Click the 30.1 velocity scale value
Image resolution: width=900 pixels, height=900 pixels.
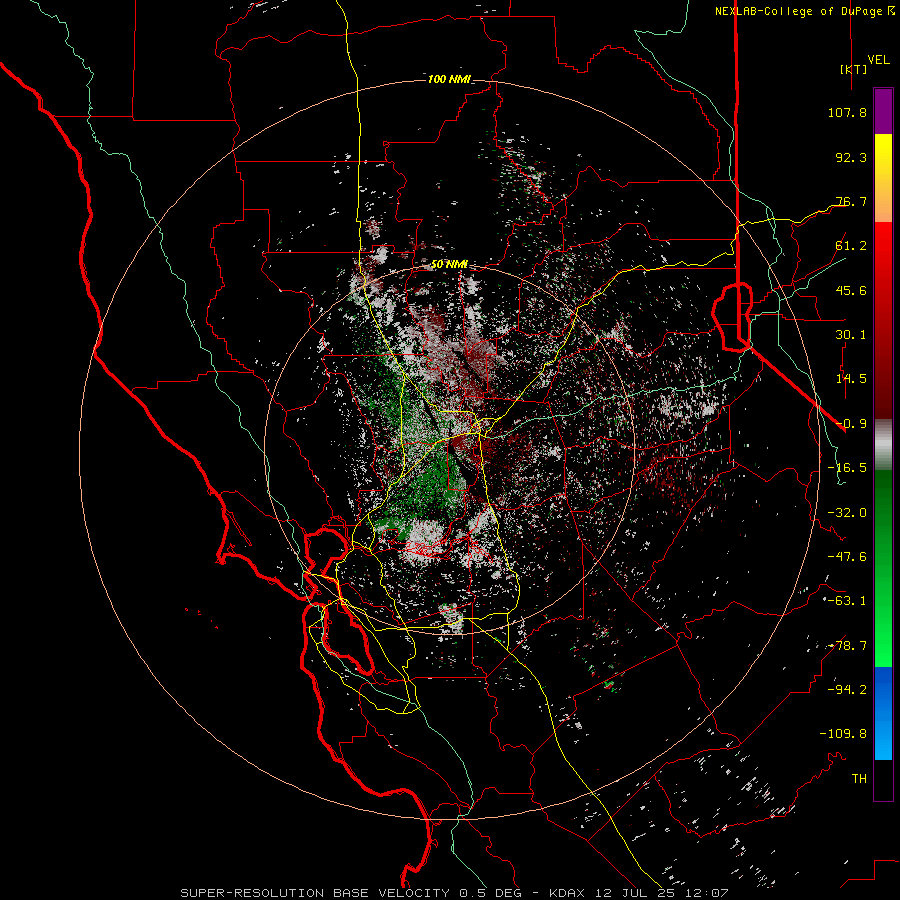pos(851,335)
